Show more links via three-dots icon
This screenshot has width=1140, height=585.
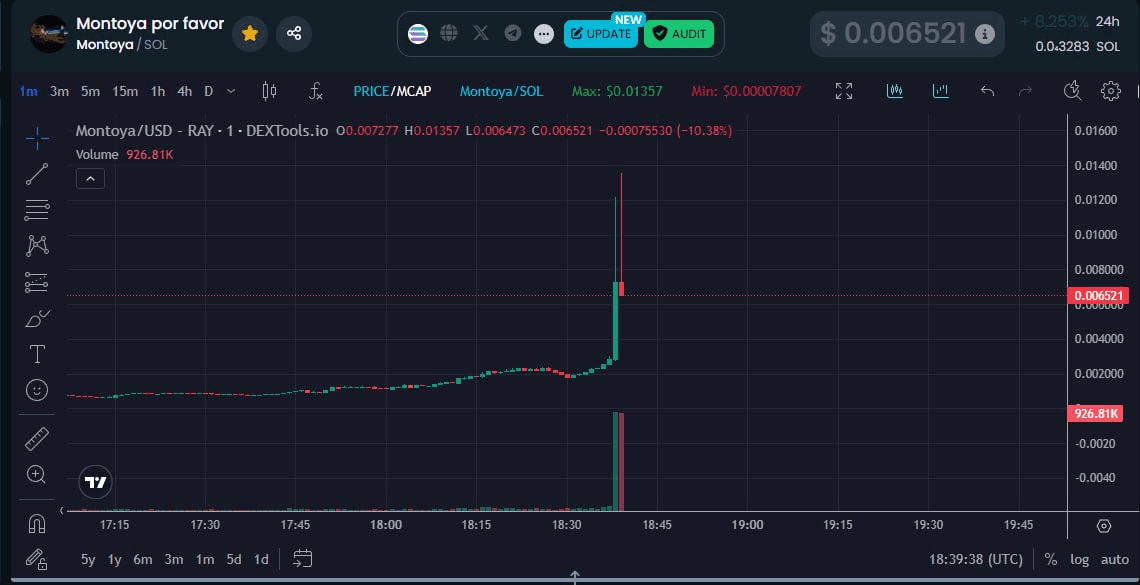(544, 34)
